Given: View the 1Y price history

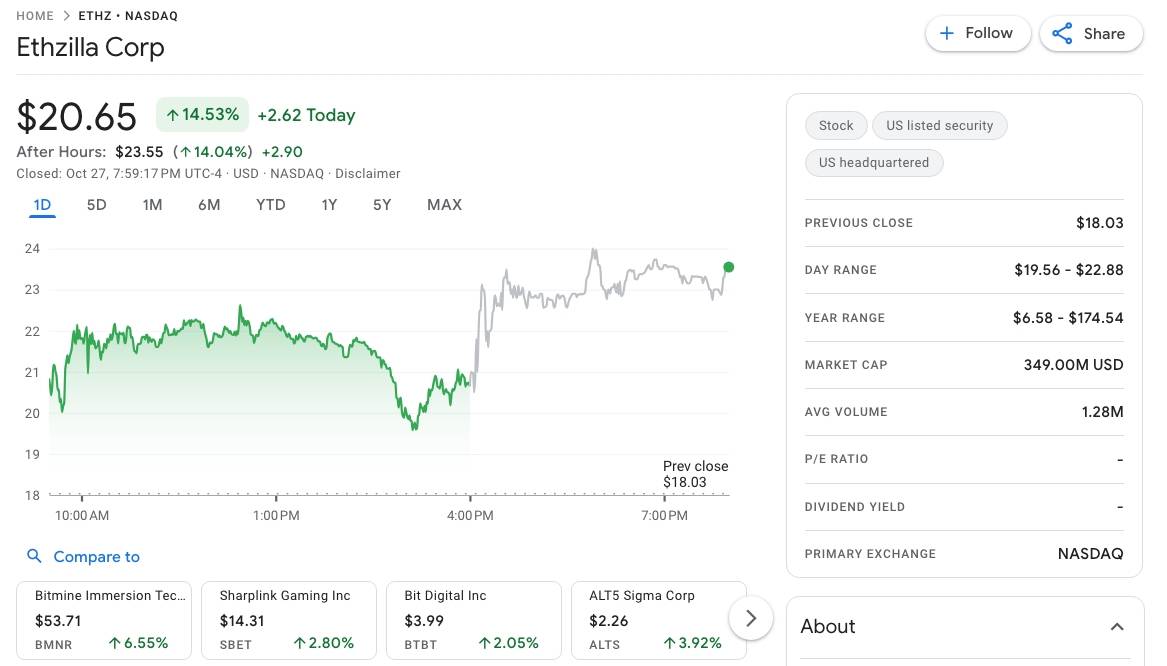Looking at the screenshot, I should tap(329, 205).
